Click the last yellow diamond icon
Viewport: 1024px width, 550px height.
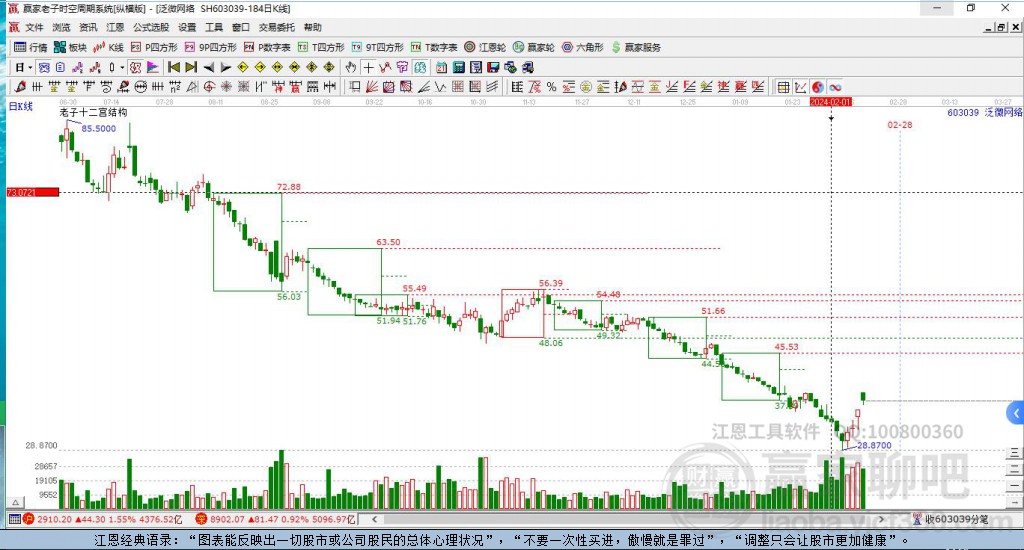click(x=328, y=67)
